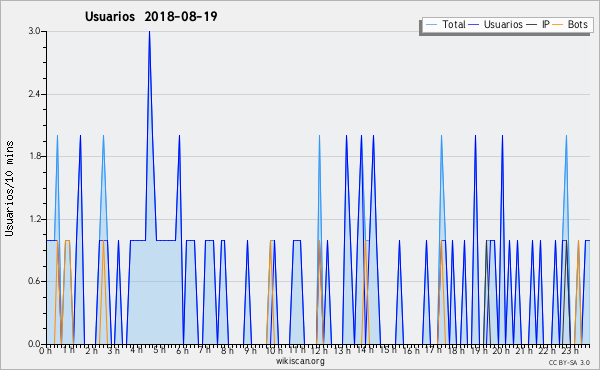Image resolution: width=600 pixels, height=370 pixels.
Task: Click the peak at value 3.0
Action: 149,32
